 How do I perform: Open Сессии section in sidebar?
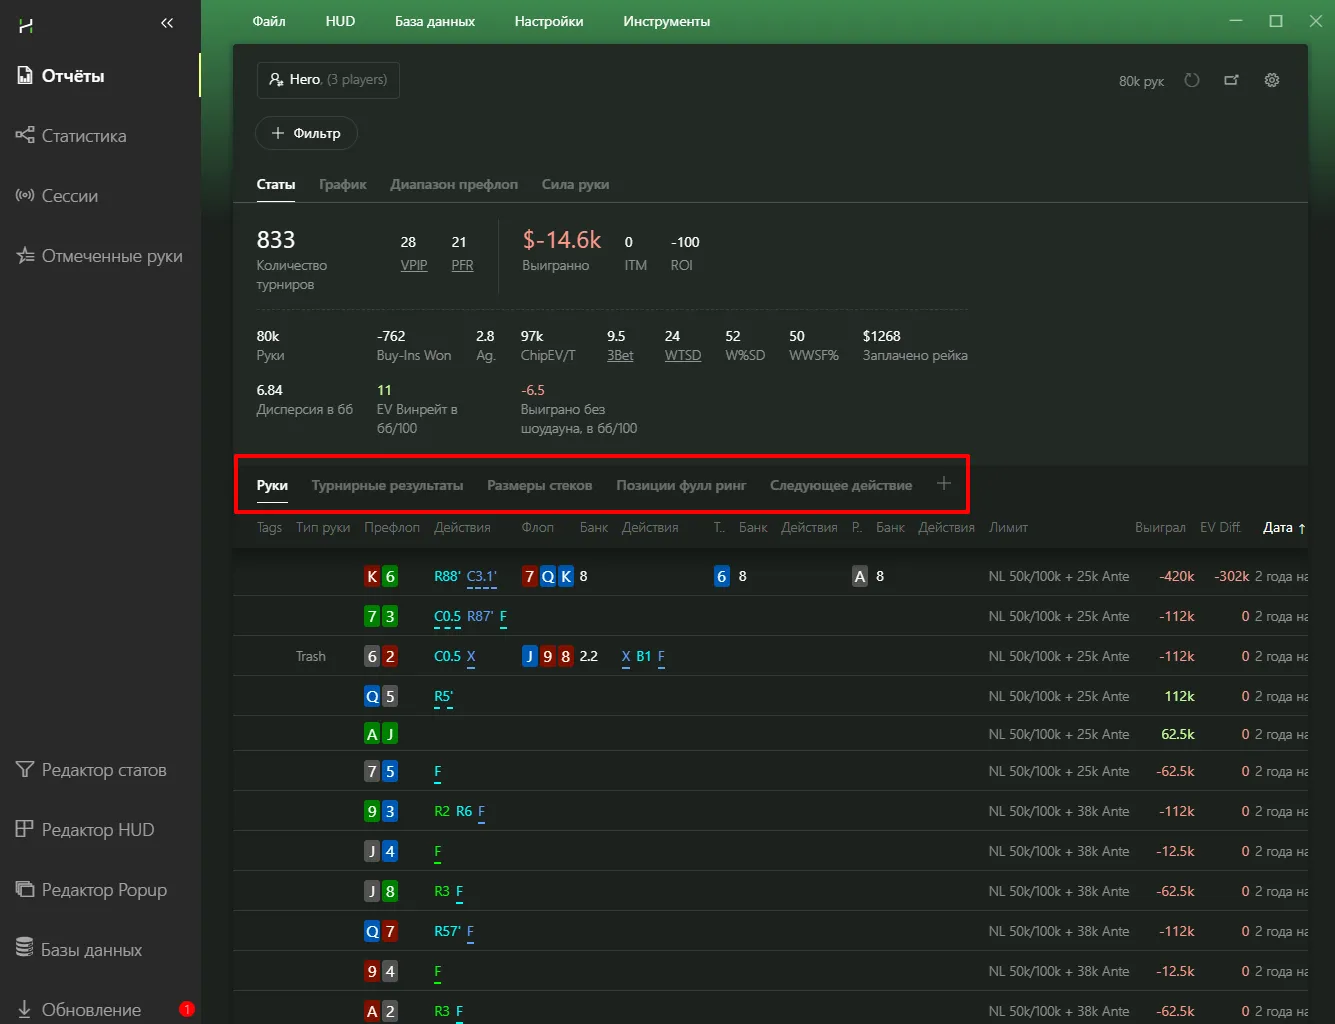pyautogui.click(x=70, y=196)
